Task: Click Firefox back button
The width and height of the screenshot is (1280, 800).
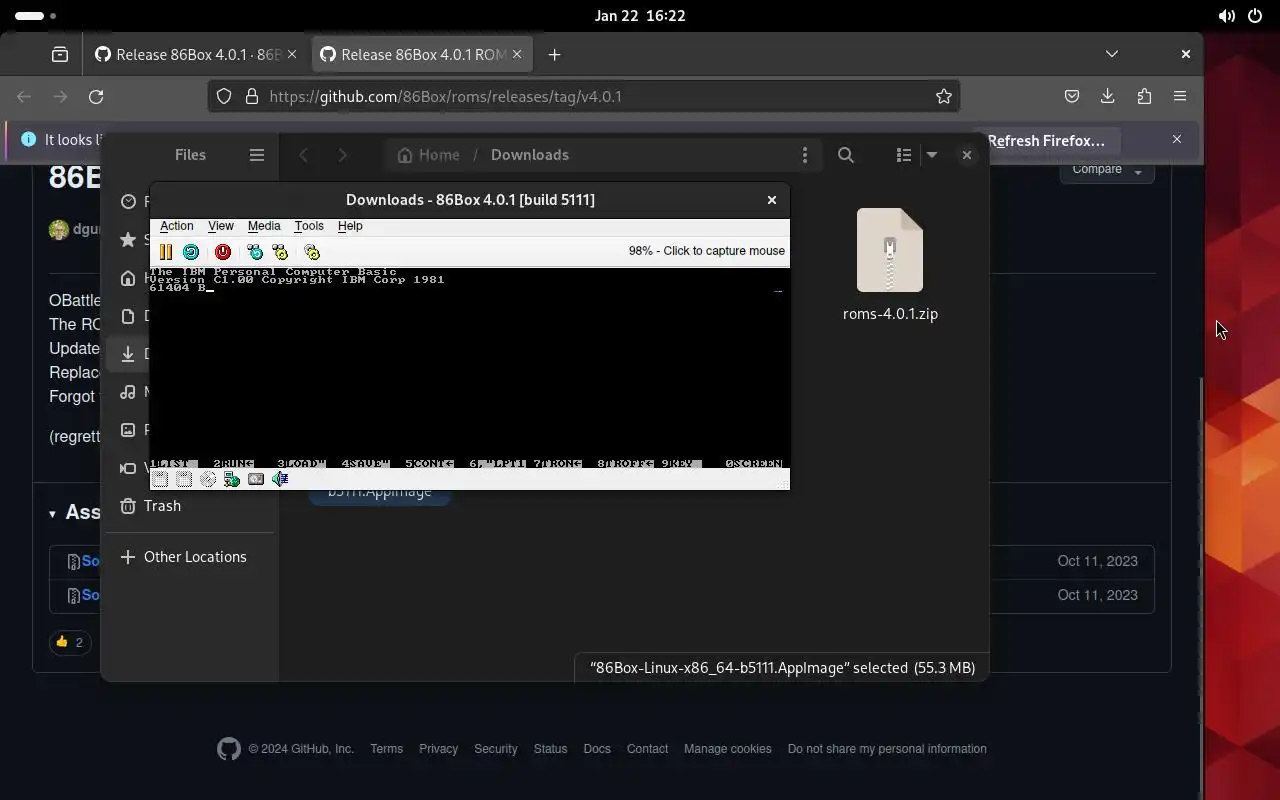Action: pos(24,97)
